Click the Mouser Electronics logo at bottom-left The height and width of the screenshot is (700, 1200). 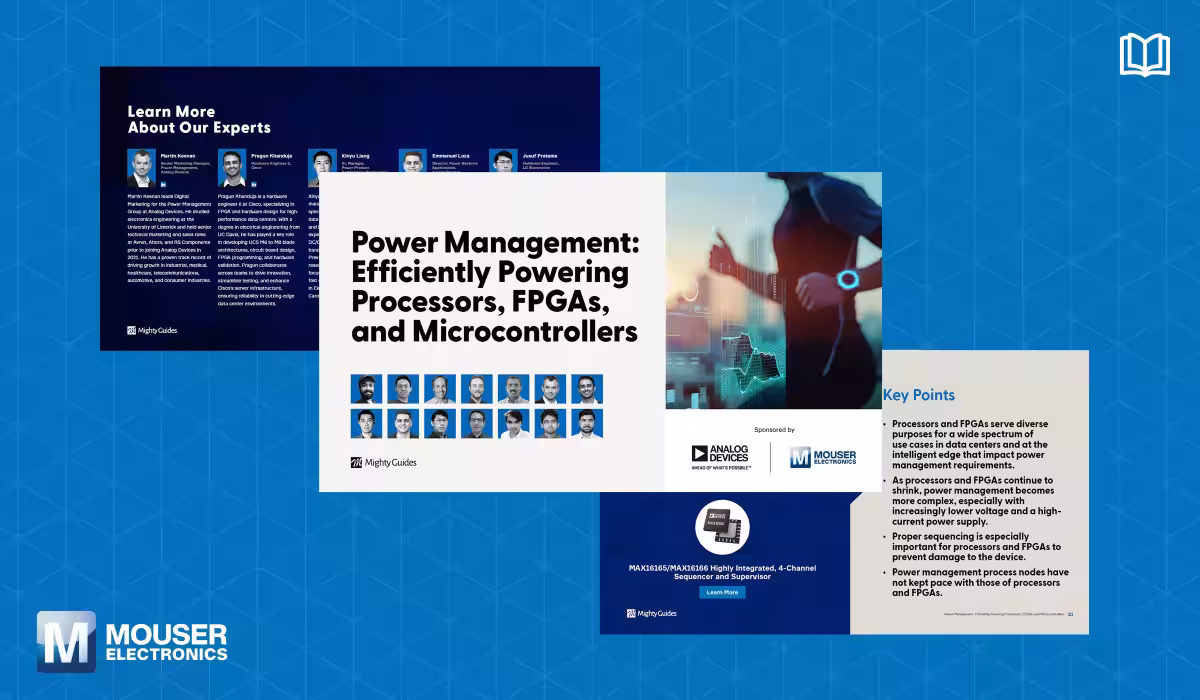click(132, 641)
